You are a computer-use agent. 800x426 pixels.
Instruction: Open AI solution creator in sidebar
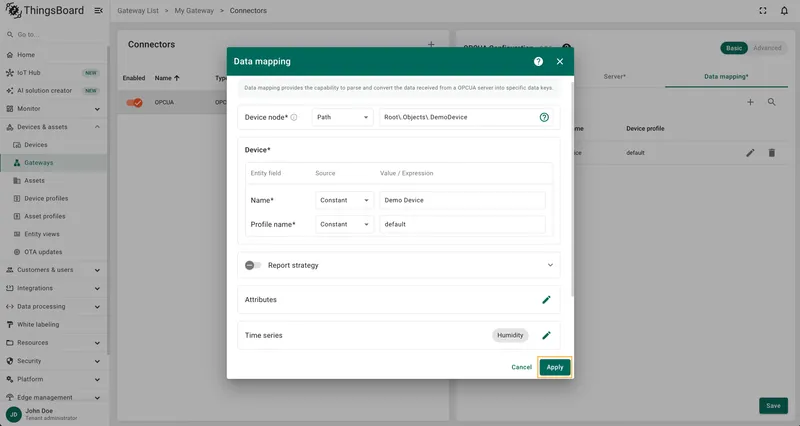[x=54, y=91]
